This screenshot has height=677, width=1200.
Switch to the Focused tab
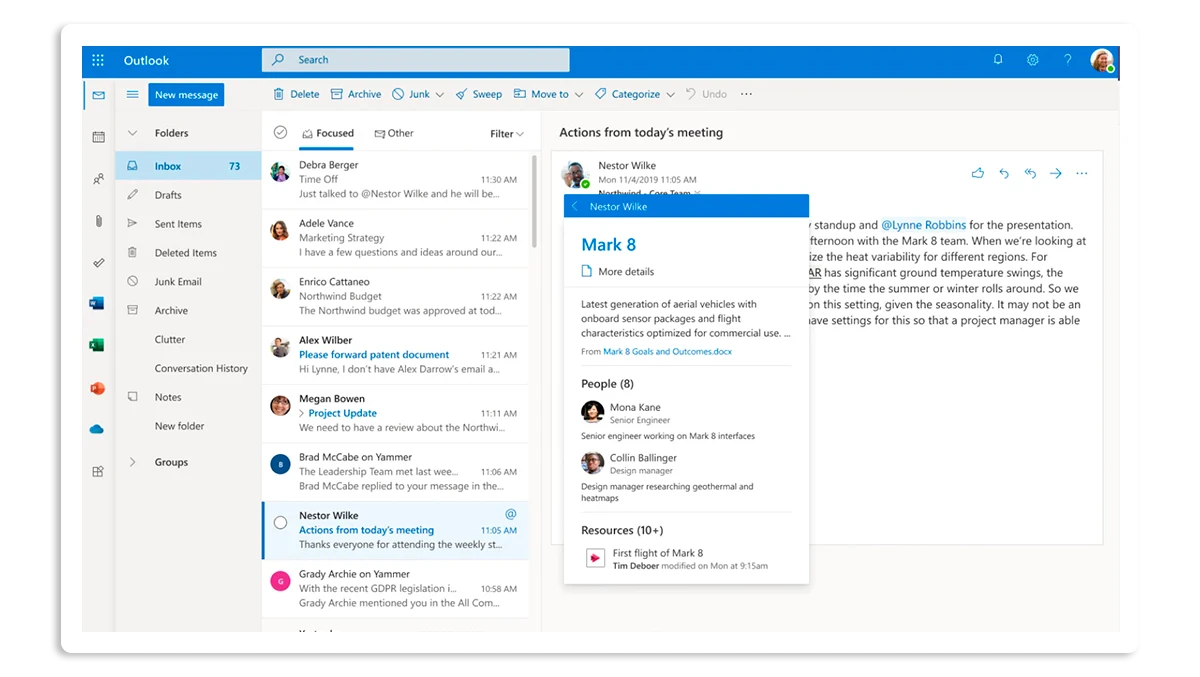[x=327, y=133]
